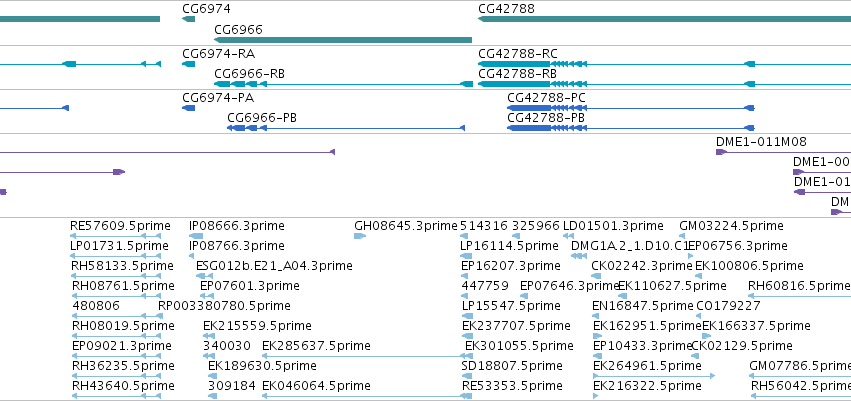Click the CG42788-PB protein label
The height and width of the screenshot is (401, 851).
pyautogui.click(x=546, y=118)
